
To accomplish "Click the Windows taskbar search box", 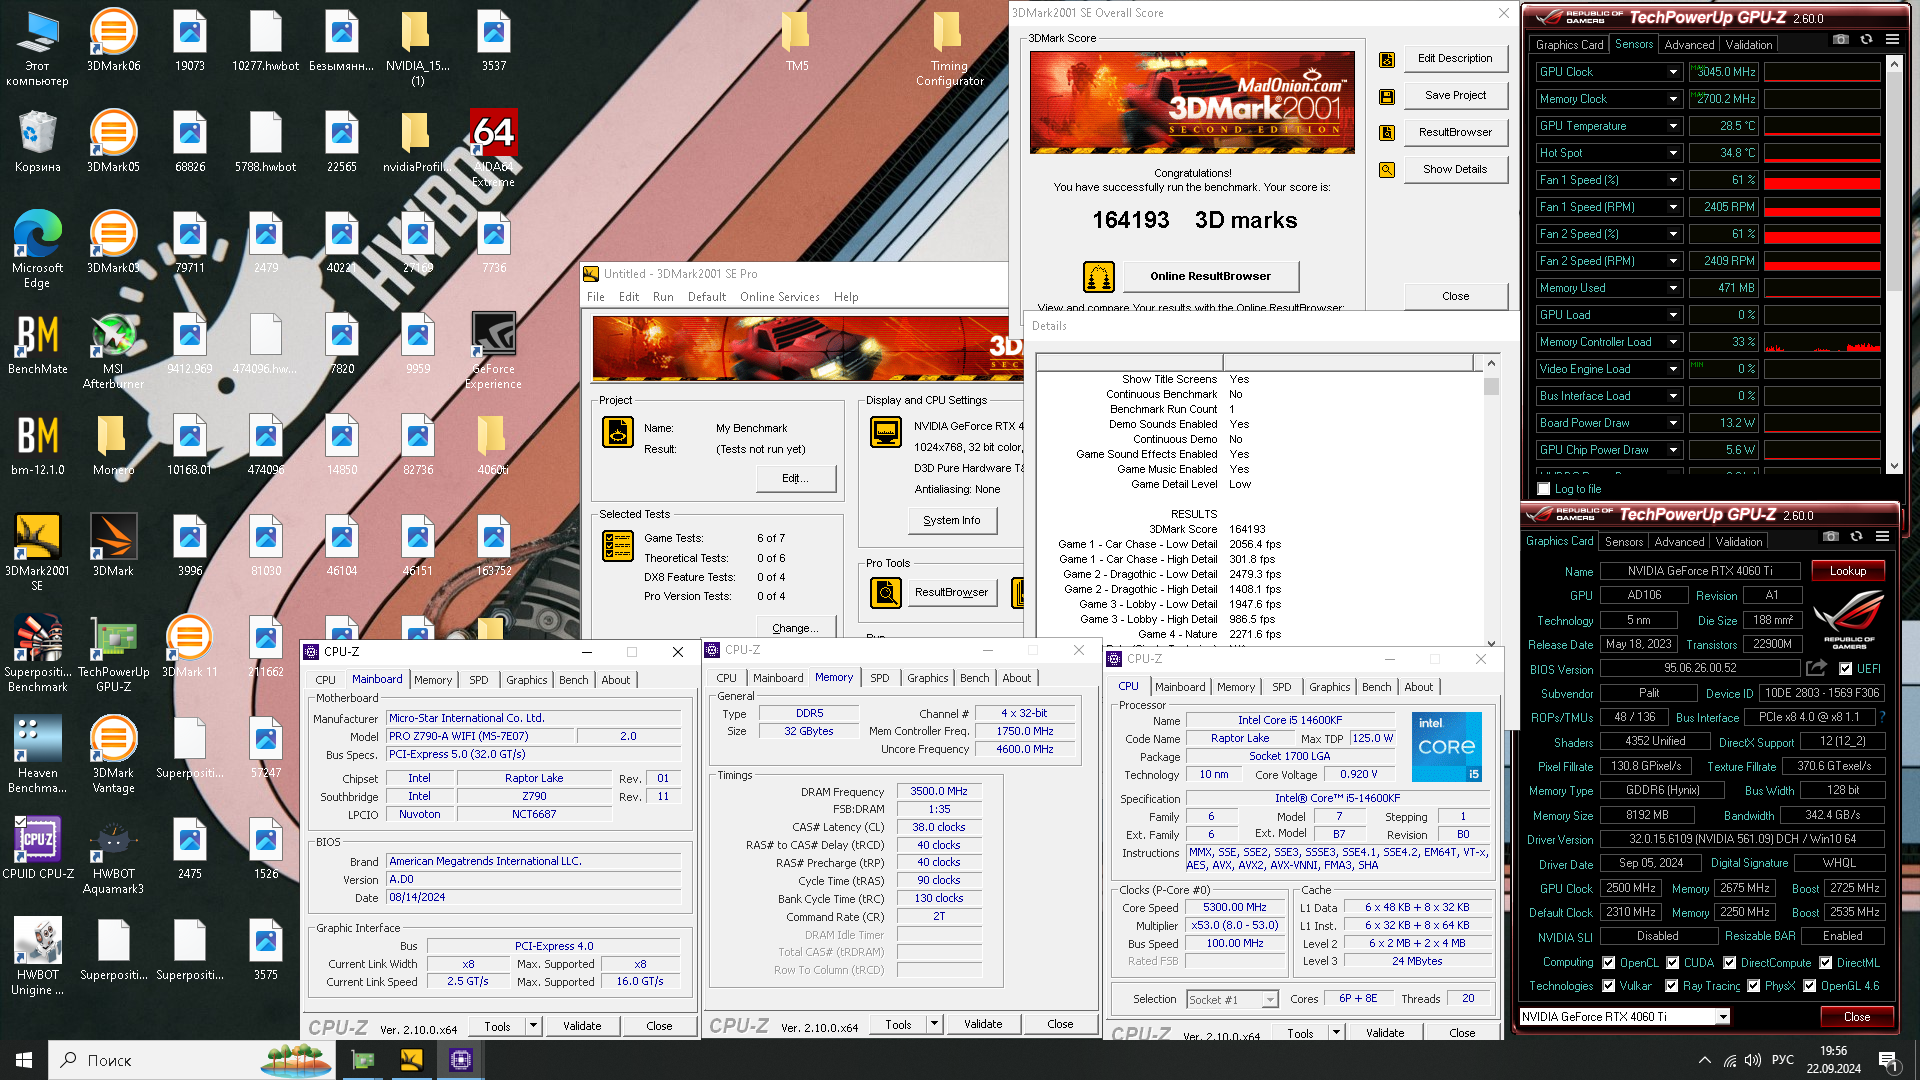I will coord(190,1060).
